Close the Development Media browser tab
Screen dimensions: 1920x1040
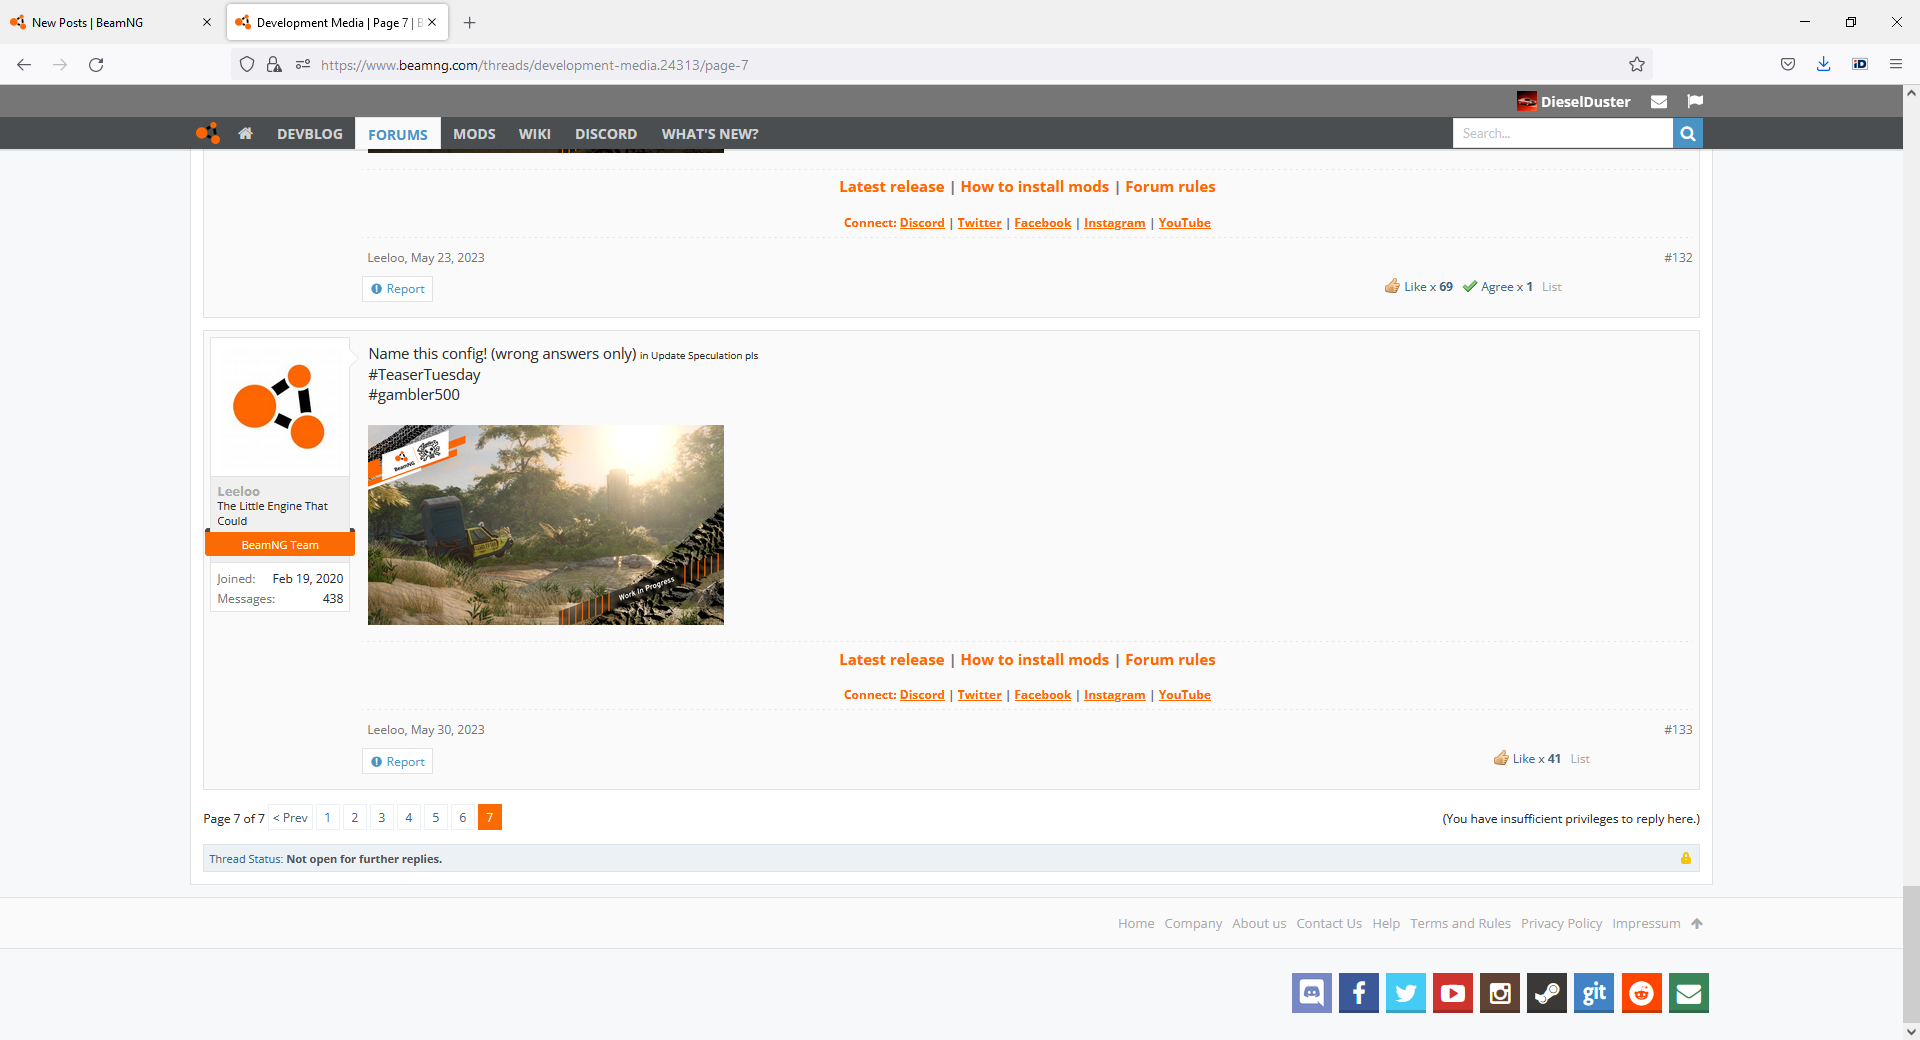tap(432, 22)
